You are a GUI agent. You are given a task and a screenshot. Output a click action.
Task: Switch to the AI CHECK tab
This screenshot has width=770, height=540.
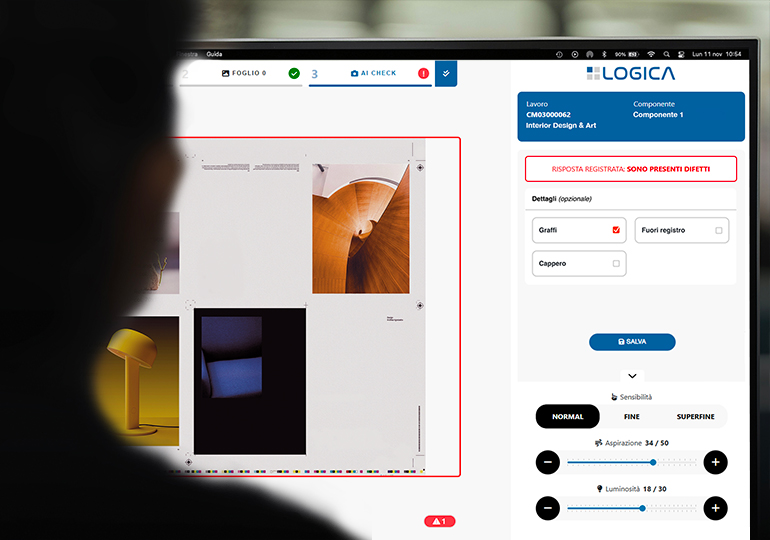(x=370, y=73)
